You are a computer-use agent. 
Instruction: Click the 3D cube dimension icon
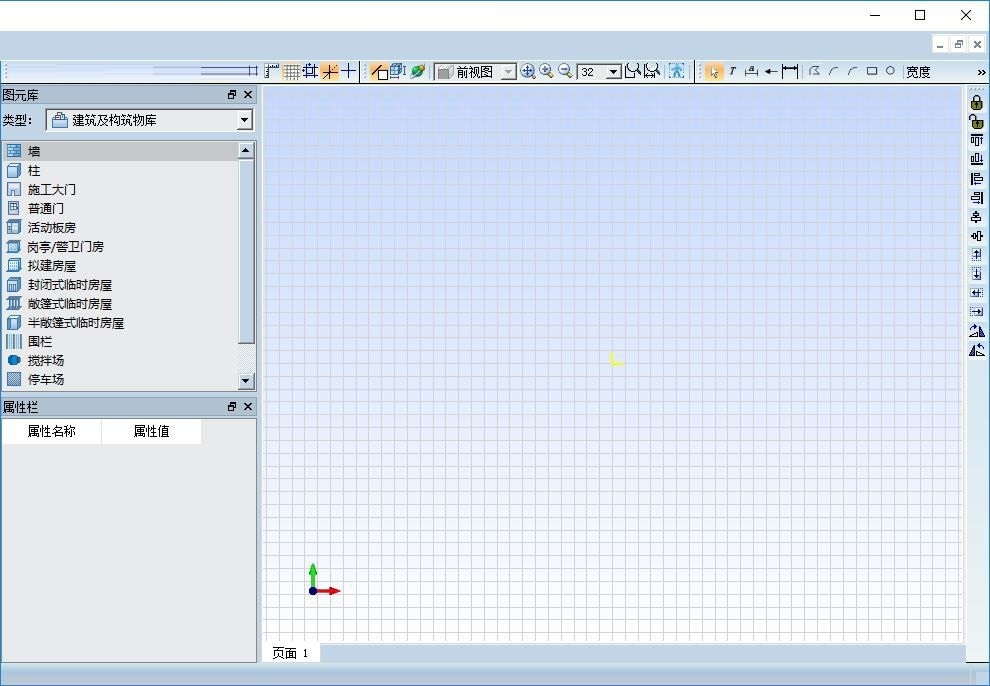(398, 71)
